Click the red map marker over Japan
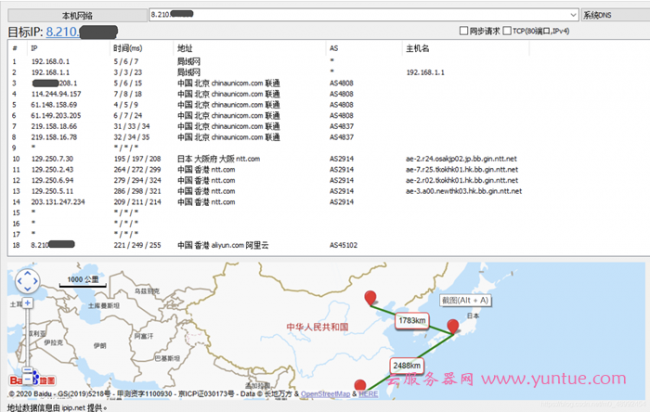Screen dimensions: 650x412 [x=454, y=326]
